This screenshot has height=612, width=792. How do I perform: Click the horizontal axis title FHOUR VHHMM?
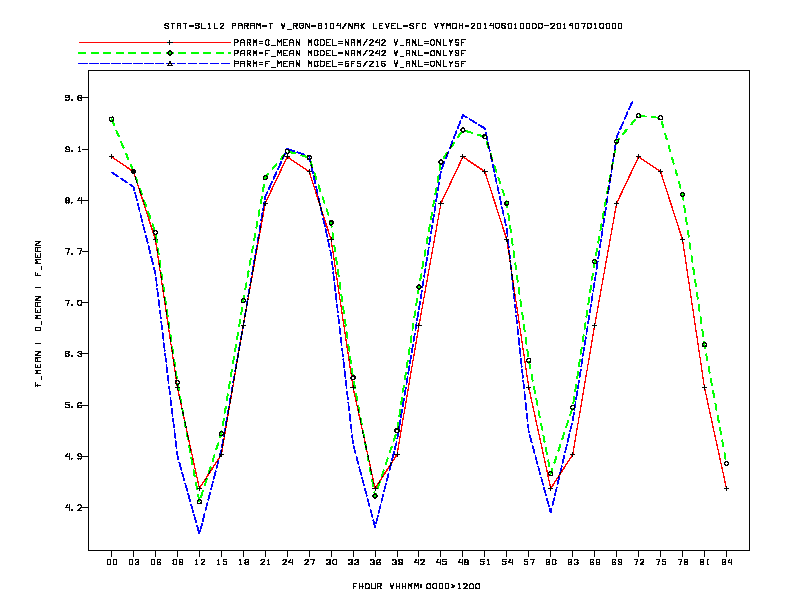click(416, 586)
